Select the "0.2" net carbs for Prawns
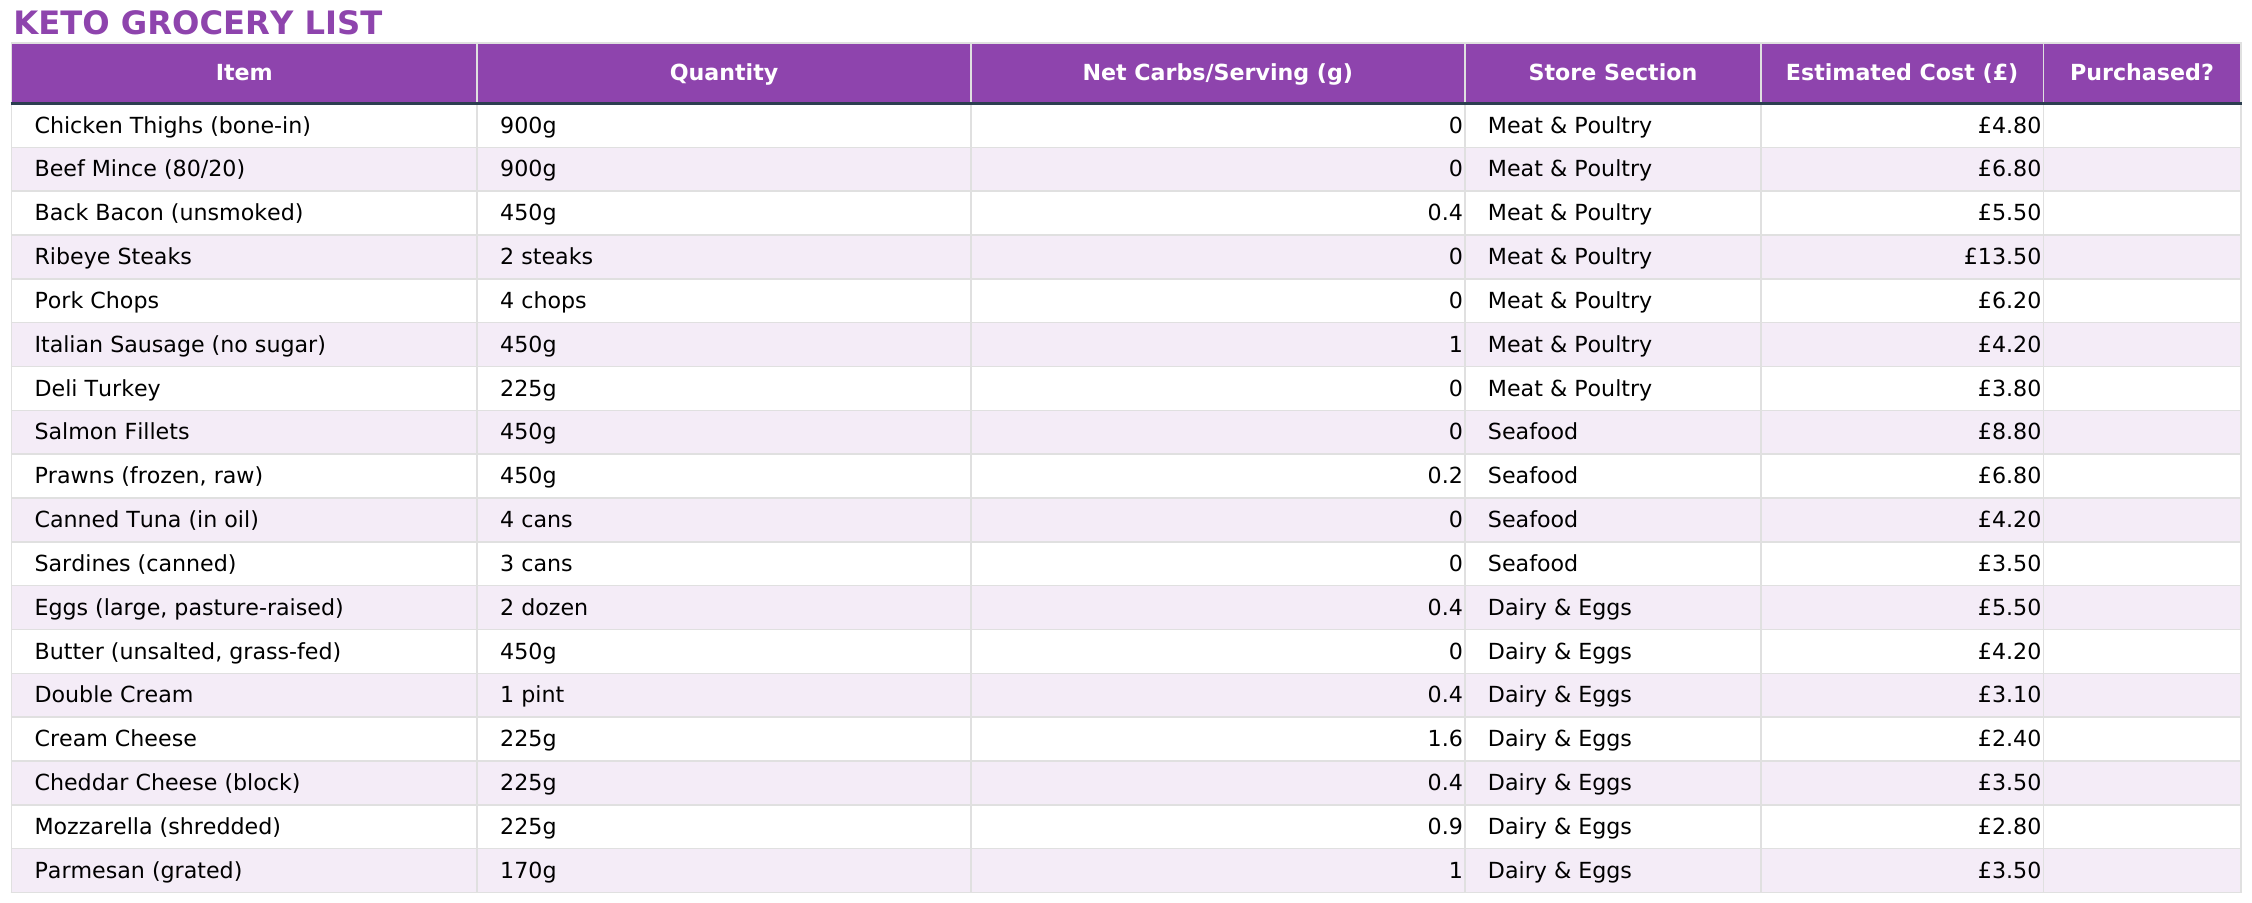The height and width of the screenshot is (903, 2252). click(x=1218, y=476)
